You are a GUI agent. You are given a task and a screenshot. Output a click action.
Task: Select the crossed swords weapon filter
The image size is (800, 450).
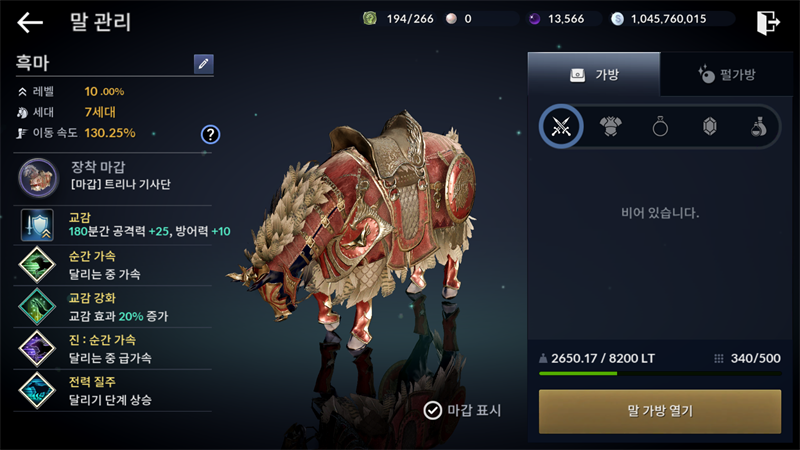(x=561, y=126)
